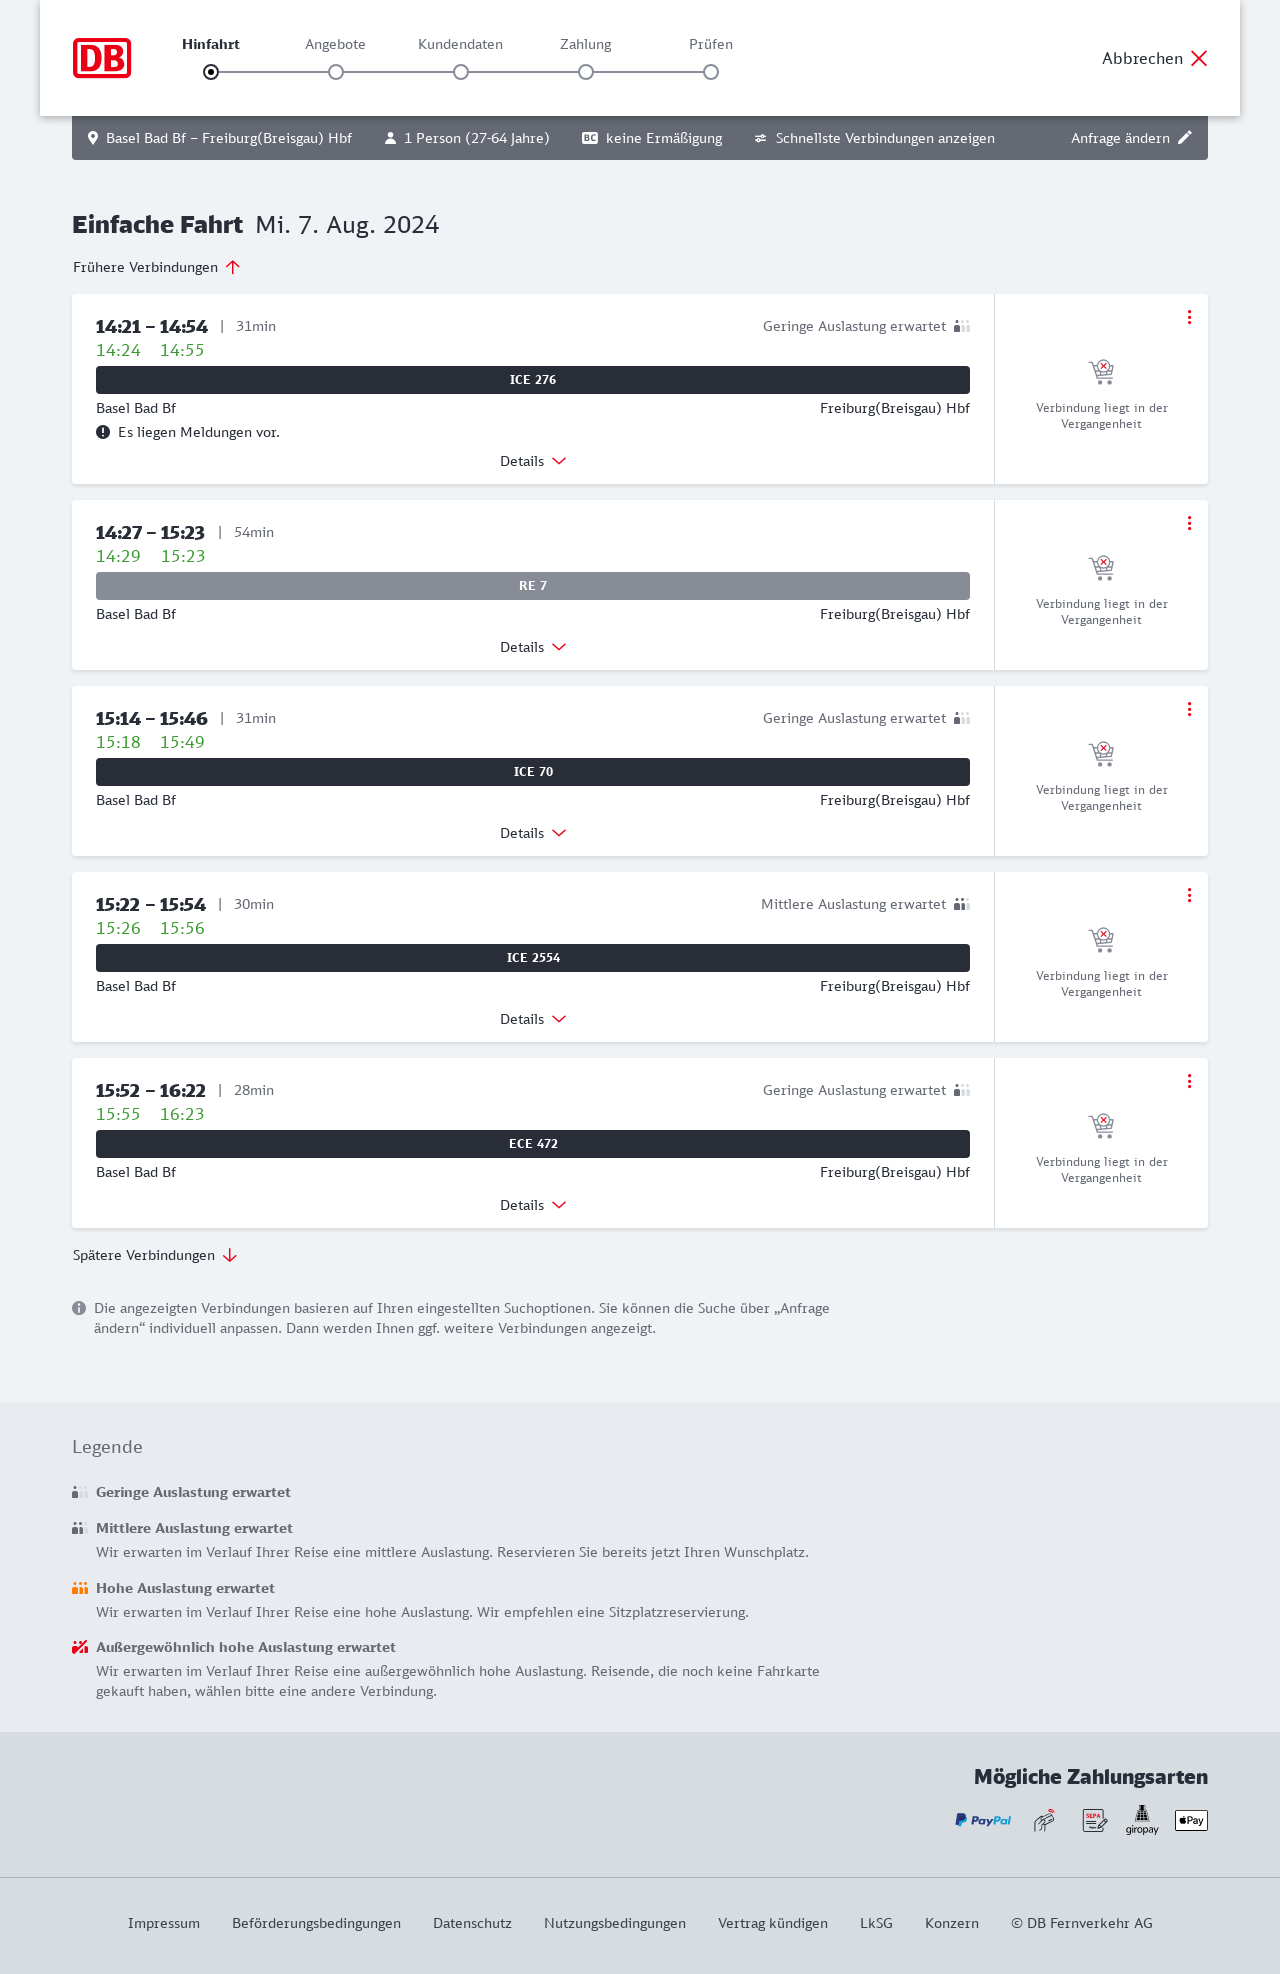Click the giropay payment icon
Screen dimensions: 1280x1974
coord(1142,1820)
